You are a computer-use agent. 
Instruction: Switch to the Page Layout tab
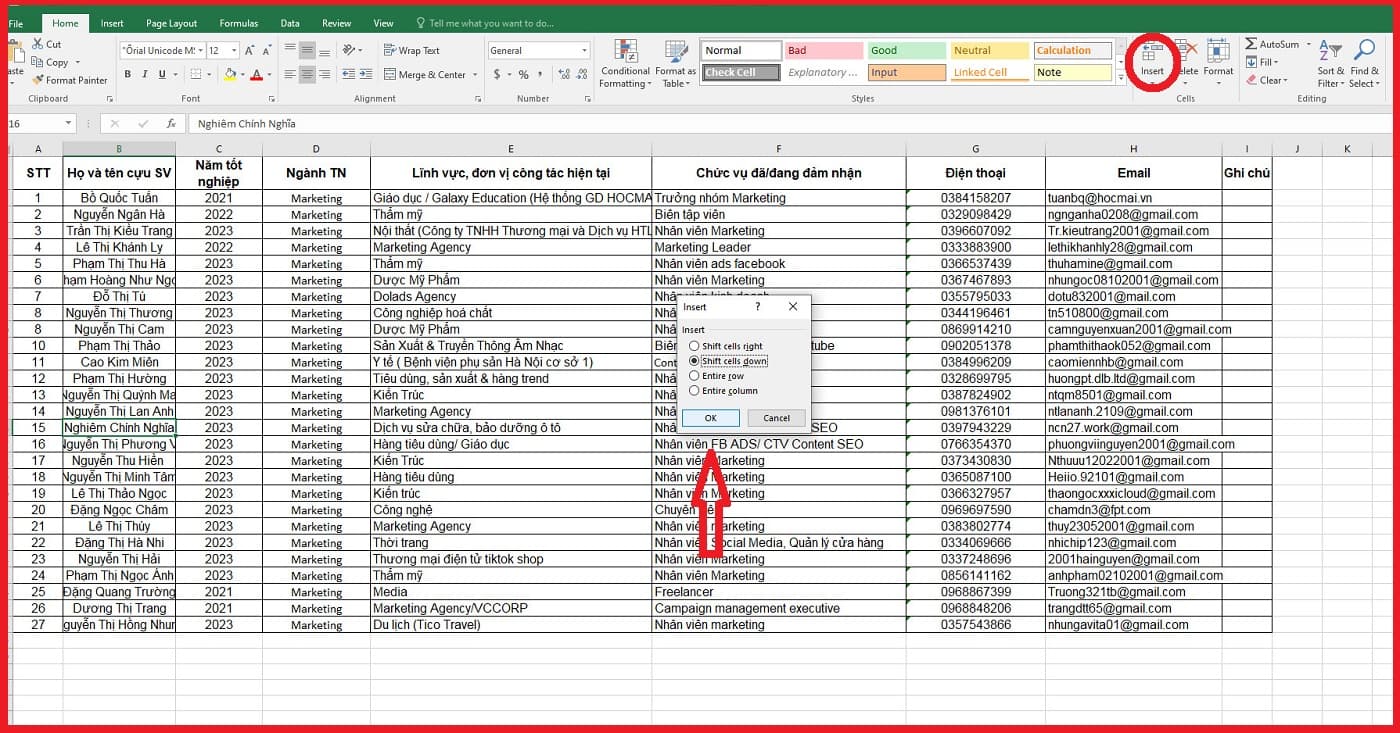click(x=171, y=23)
